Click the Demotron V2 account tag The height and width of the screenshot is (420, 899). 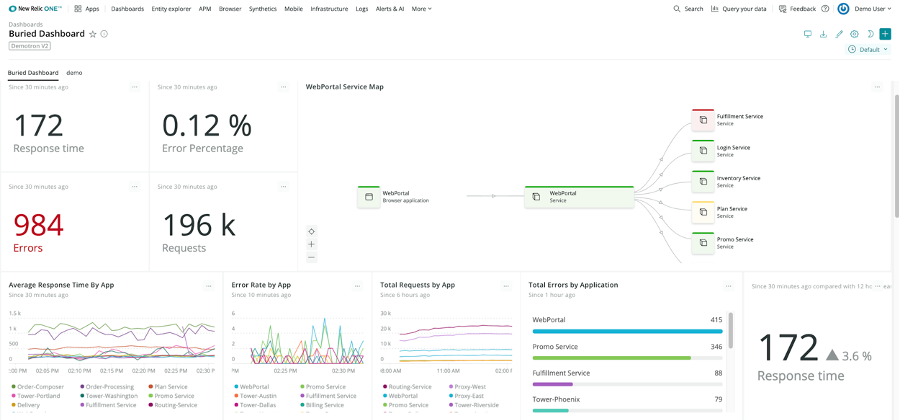point(30,45)
